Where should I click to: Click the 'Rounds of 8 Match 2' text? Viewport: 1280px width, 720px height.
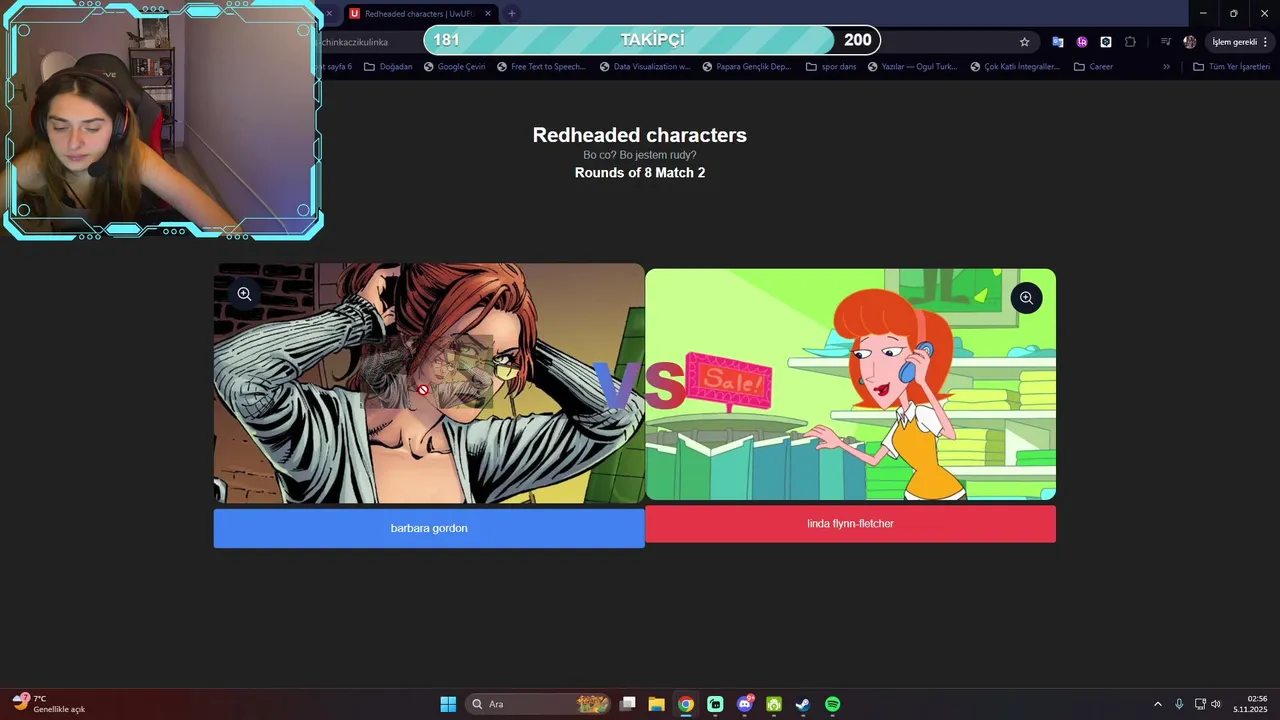click(x=640, y=173)
